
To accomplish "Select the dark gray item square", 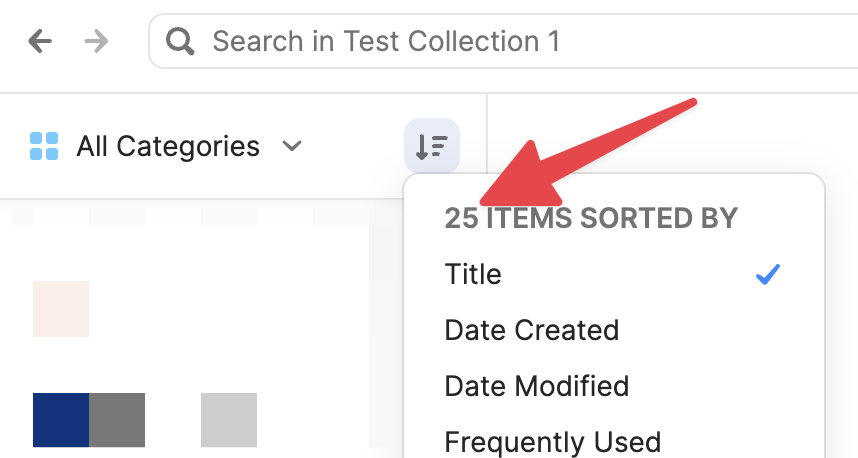I will pyautogui.click(x=117, y=420).
